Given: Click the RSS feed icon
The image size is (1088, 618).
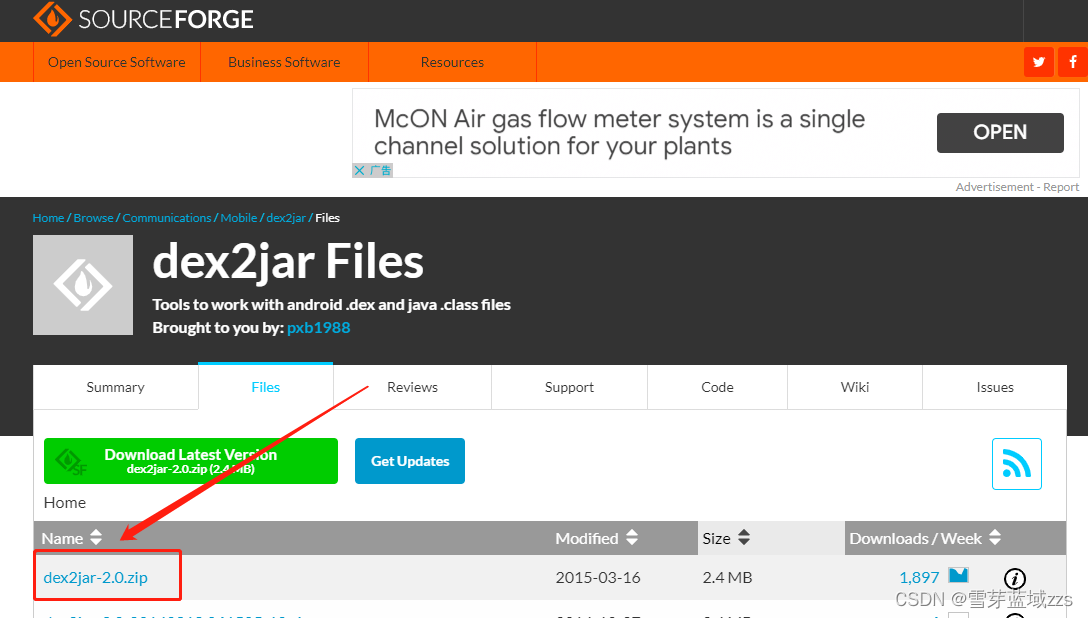Looking at the screenshot, I should click(1017, 464).
